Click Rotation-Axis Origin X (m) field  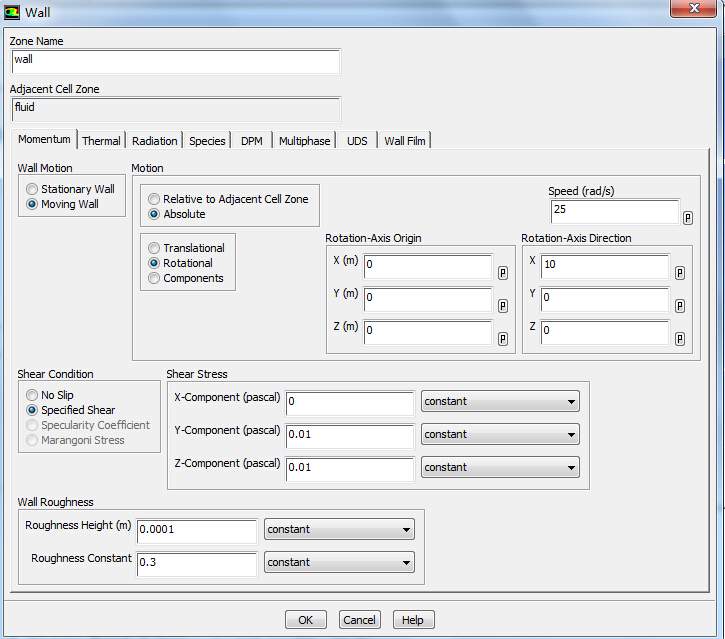[x=428, y=267]
